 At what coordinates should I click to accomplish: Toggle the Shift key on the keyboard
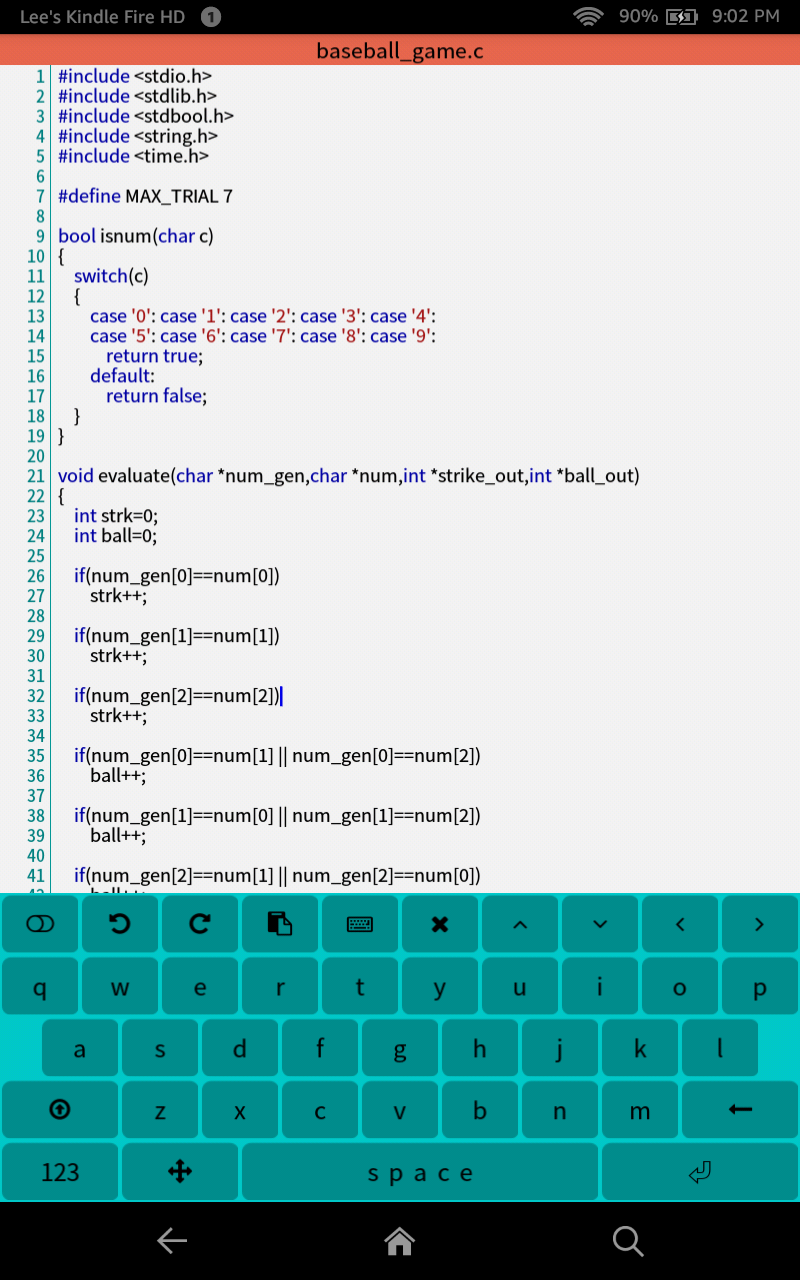point(60,1110)
